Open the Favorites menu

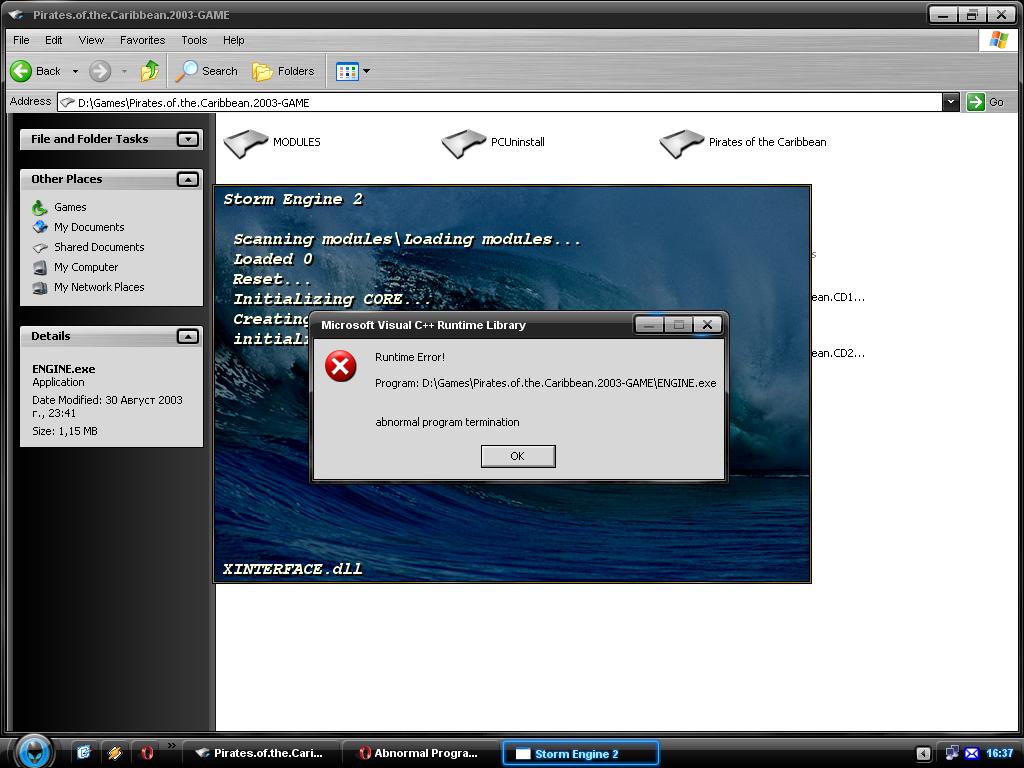point(142,40)
